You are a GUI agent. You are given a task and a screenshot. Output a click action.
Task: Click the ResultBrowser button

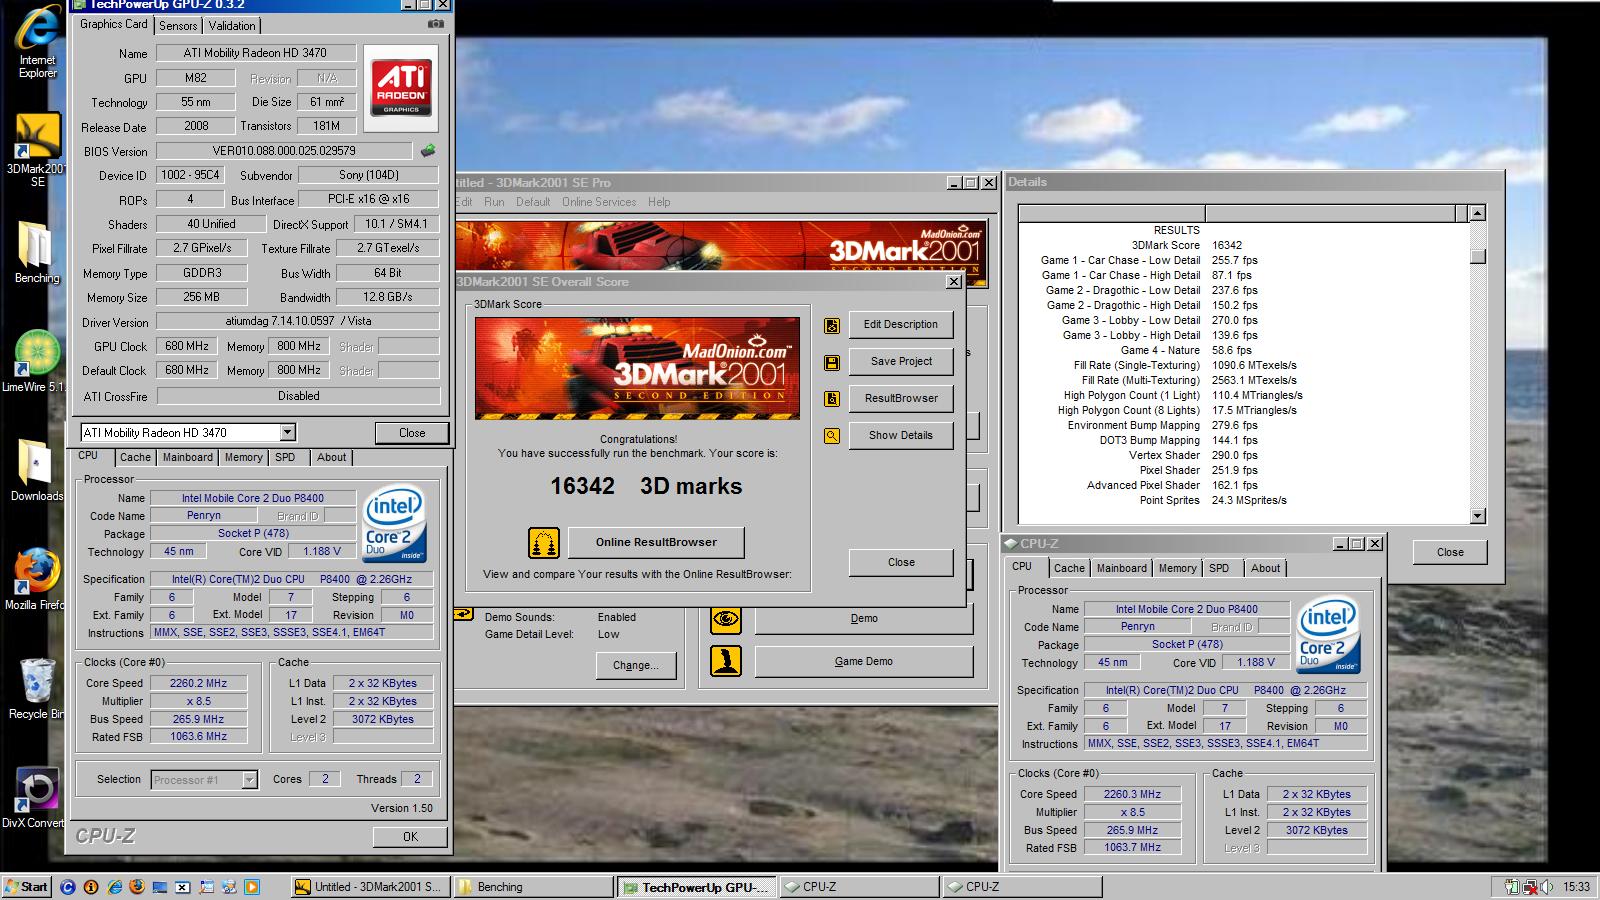[x=901, y=399]
